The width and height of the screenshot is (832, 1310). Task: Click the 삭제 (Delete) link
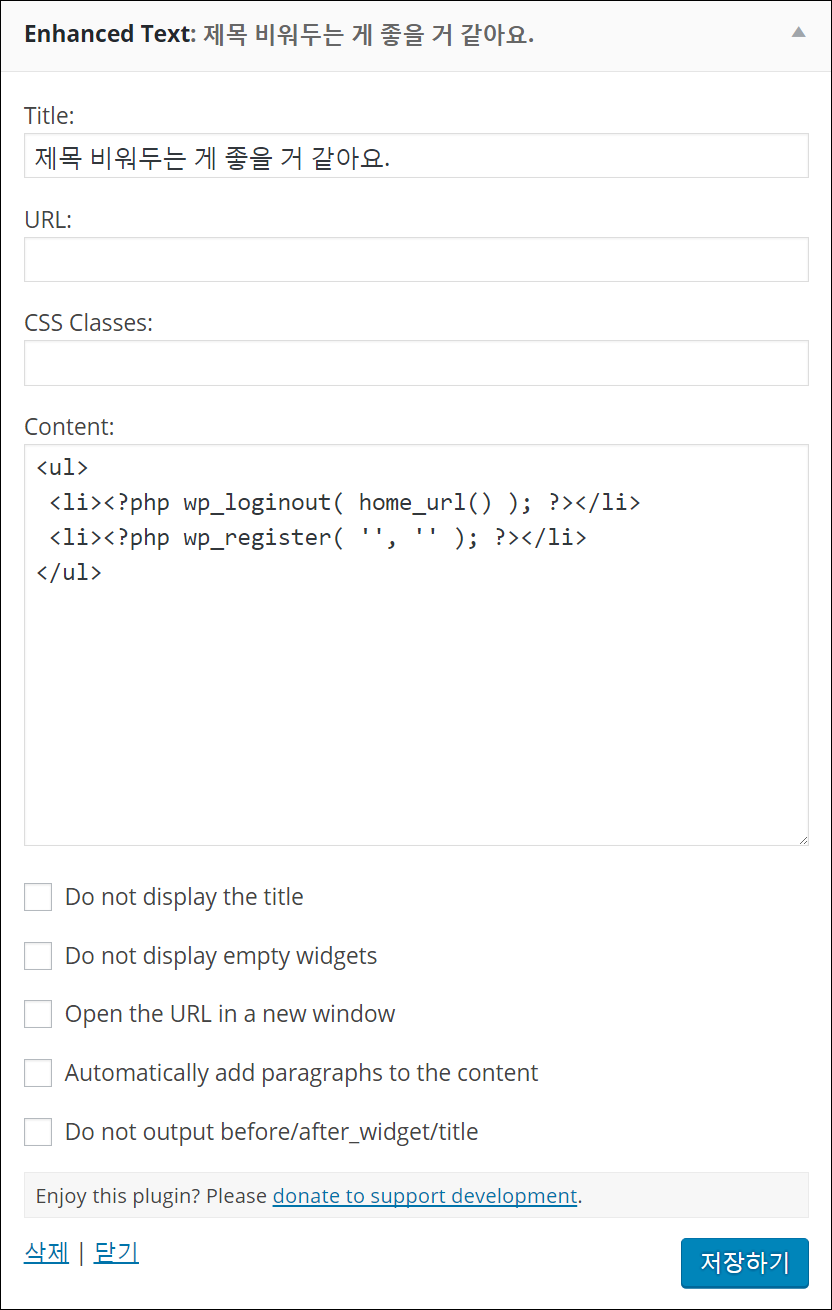[46, 1252]
